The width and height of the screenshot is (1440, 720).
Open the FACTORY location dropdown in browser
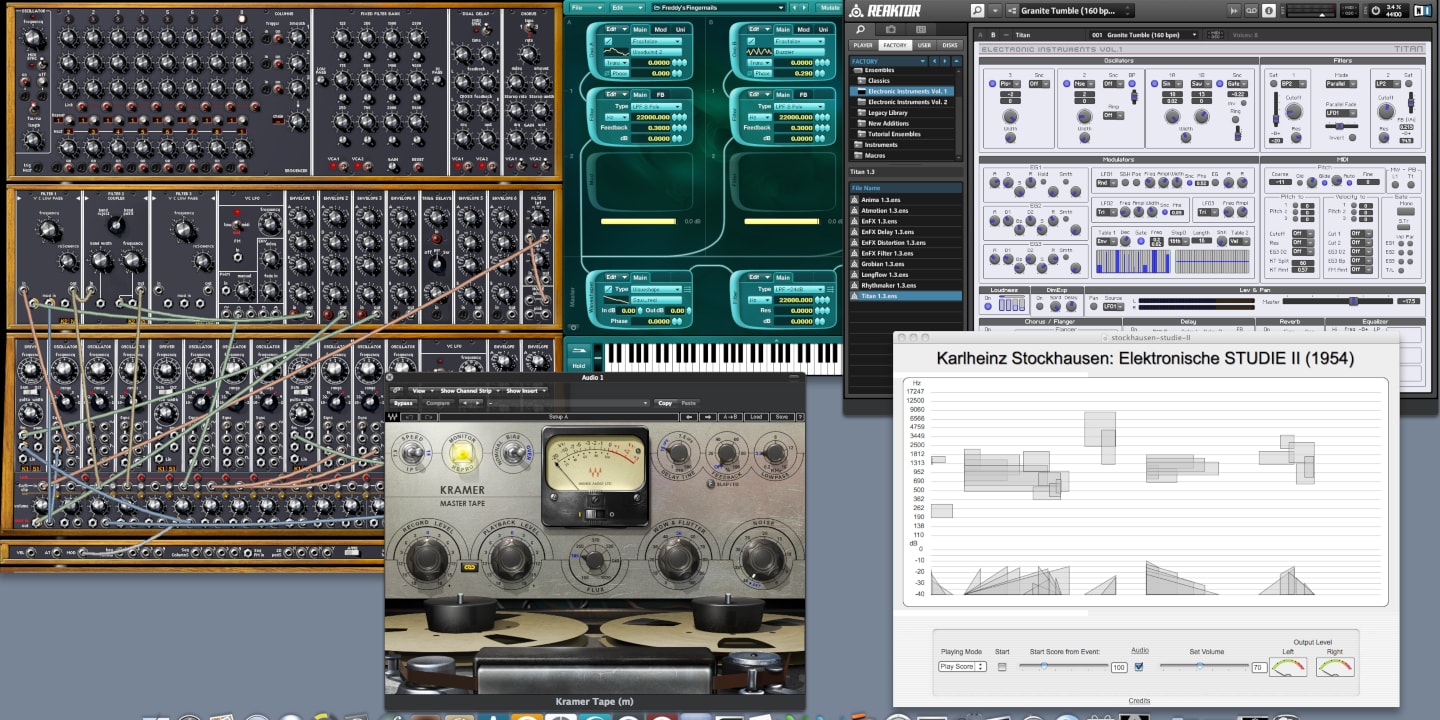click(x=888, y=61)
